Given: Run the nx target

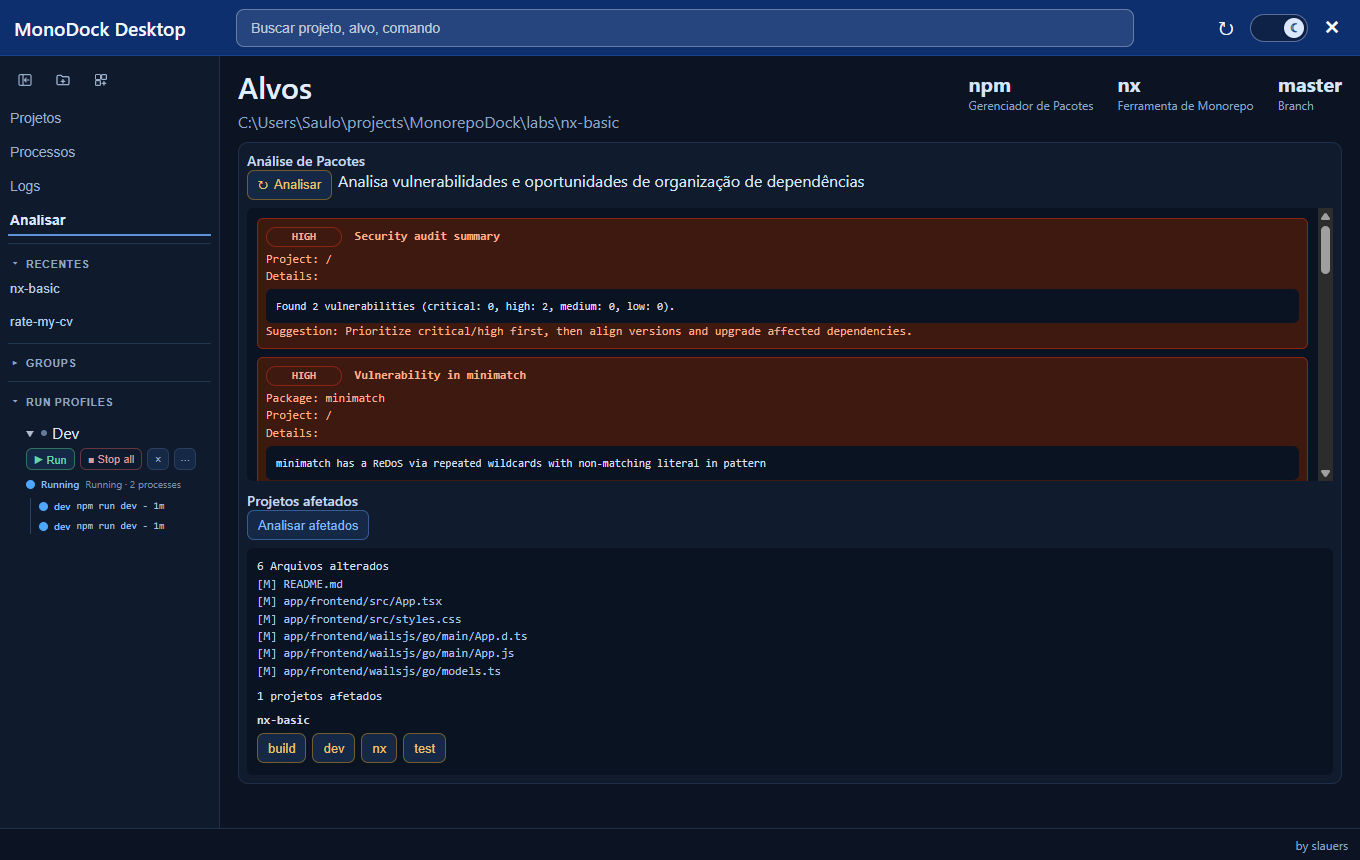Looking at the screenshot, I should pyautogui.click(x=379, y=748).
